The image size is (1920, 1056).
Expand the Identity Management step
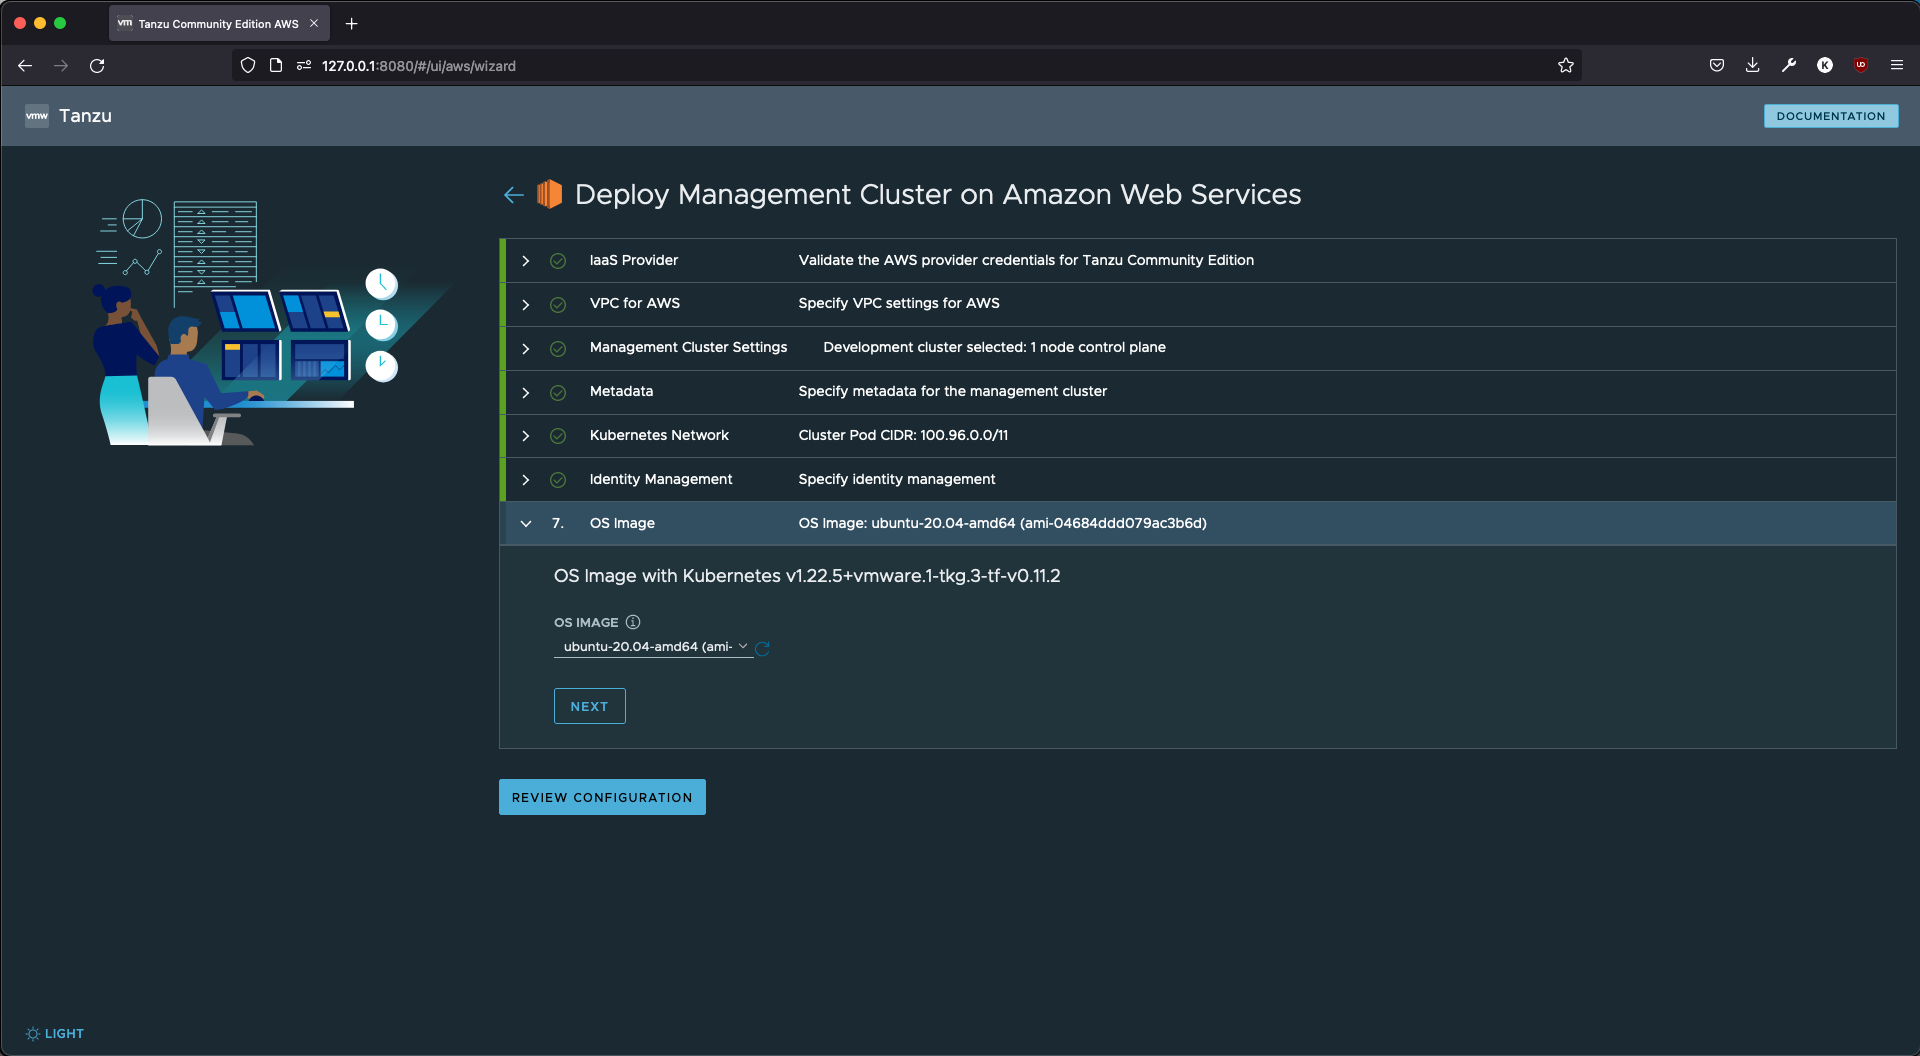coord(526,480)
